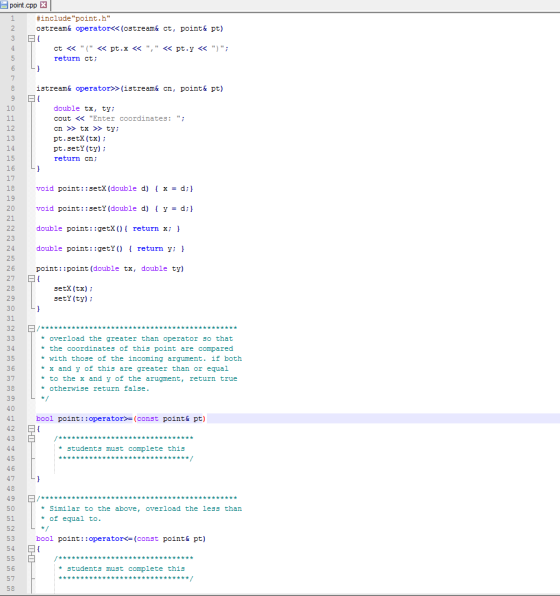The height and width of the screenshot is (596, 560).
Task: Click 'double tx, ty;' declaration
Action: click(84, 108)
